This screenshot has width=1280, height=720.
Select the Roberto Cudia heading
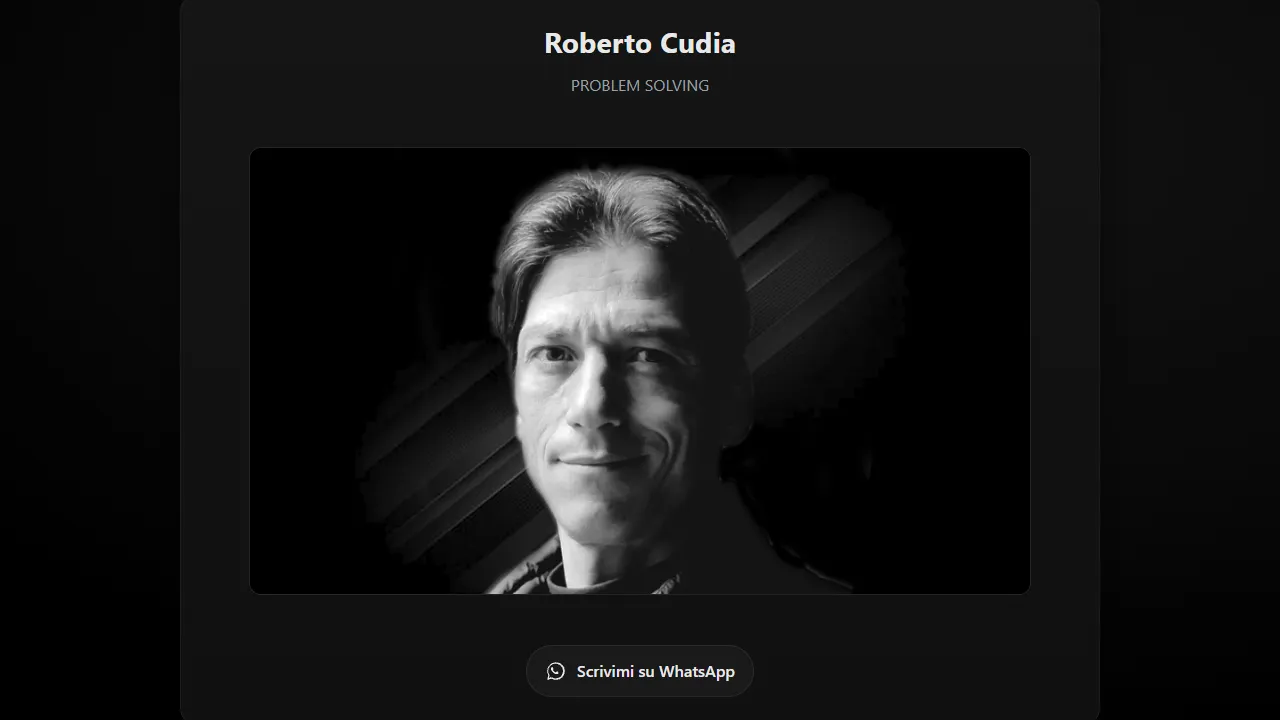coord(640,43)
